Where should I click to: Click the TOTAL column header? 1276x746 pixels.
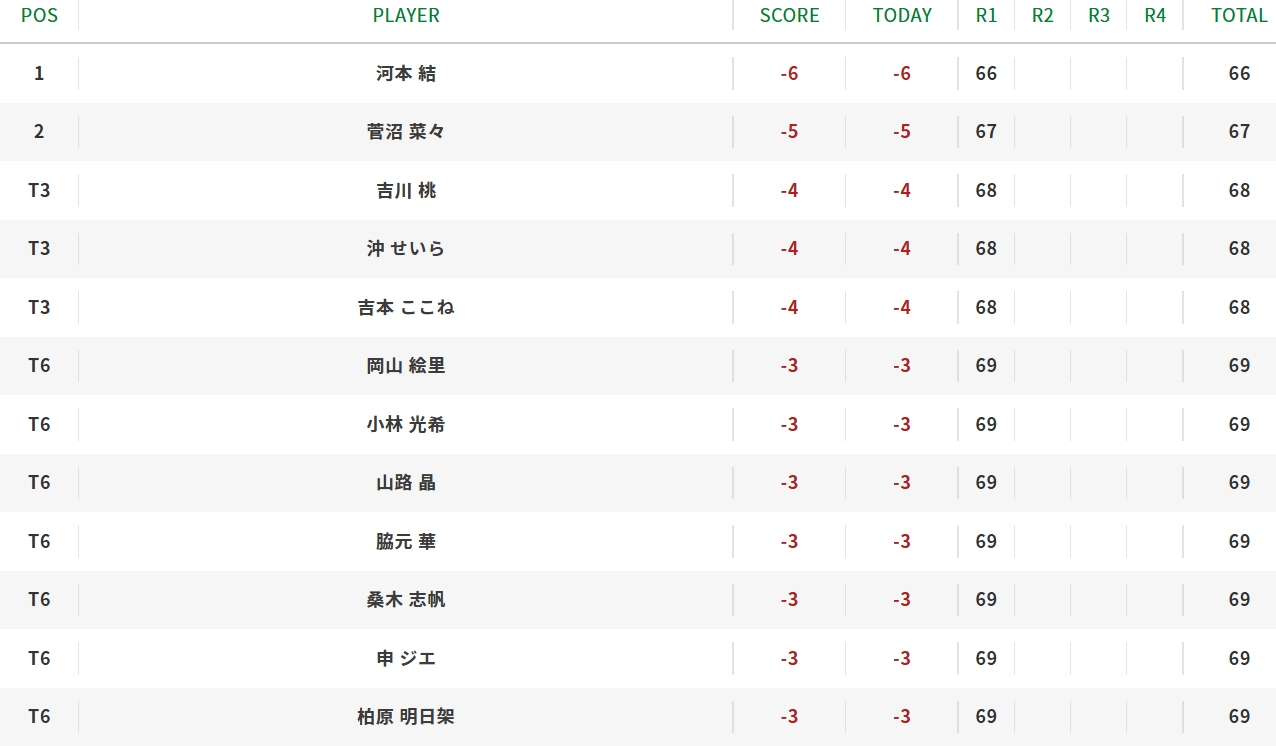pos(1239,15)
